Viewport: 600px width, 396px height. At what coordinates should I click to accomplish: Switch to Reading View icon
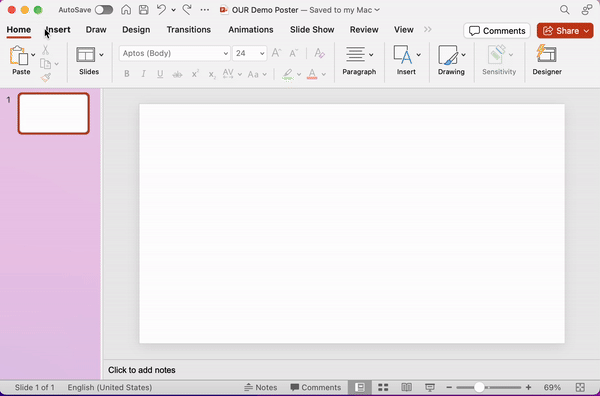406,388
